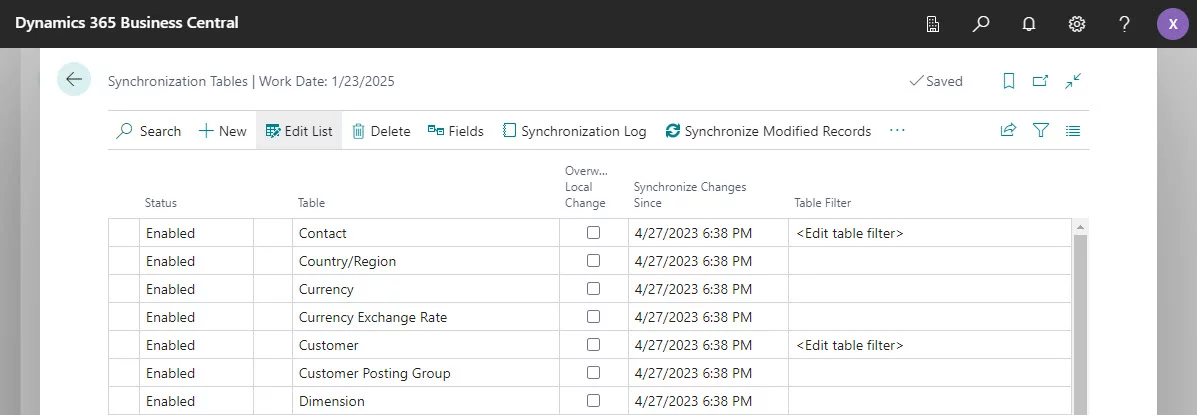Open the search magnifier in top bar
Viewport: 1197px width, 415px height.
click(x=981, y=24)
